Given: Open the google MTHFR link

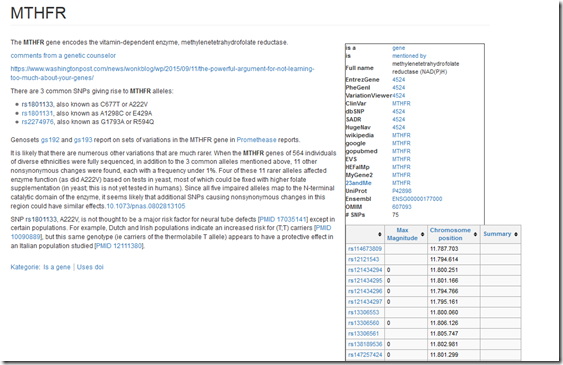Looking at the screenshot, I should pyautogui.click(x=401, y=143).
